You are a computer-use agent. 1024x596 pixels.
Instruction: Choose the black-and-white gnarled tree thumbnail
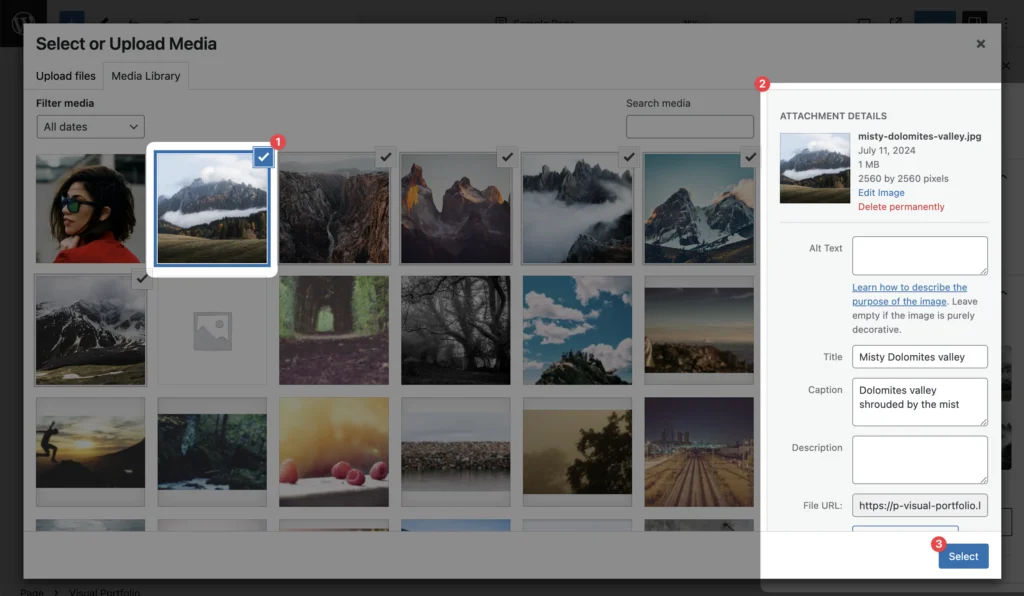[456, 330]
